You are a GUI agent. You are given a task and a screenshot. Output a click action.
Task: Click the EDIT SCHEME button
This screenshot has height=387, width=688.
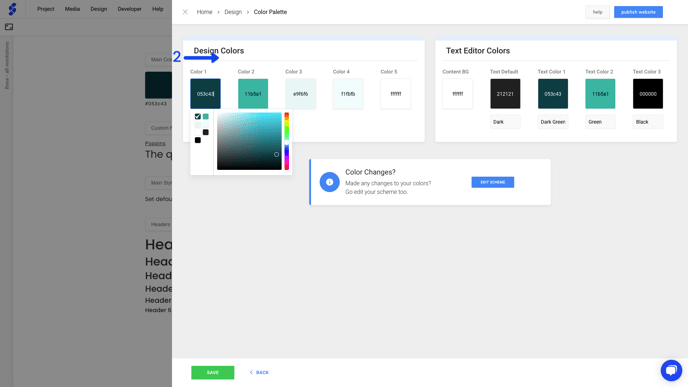[493, 182]
